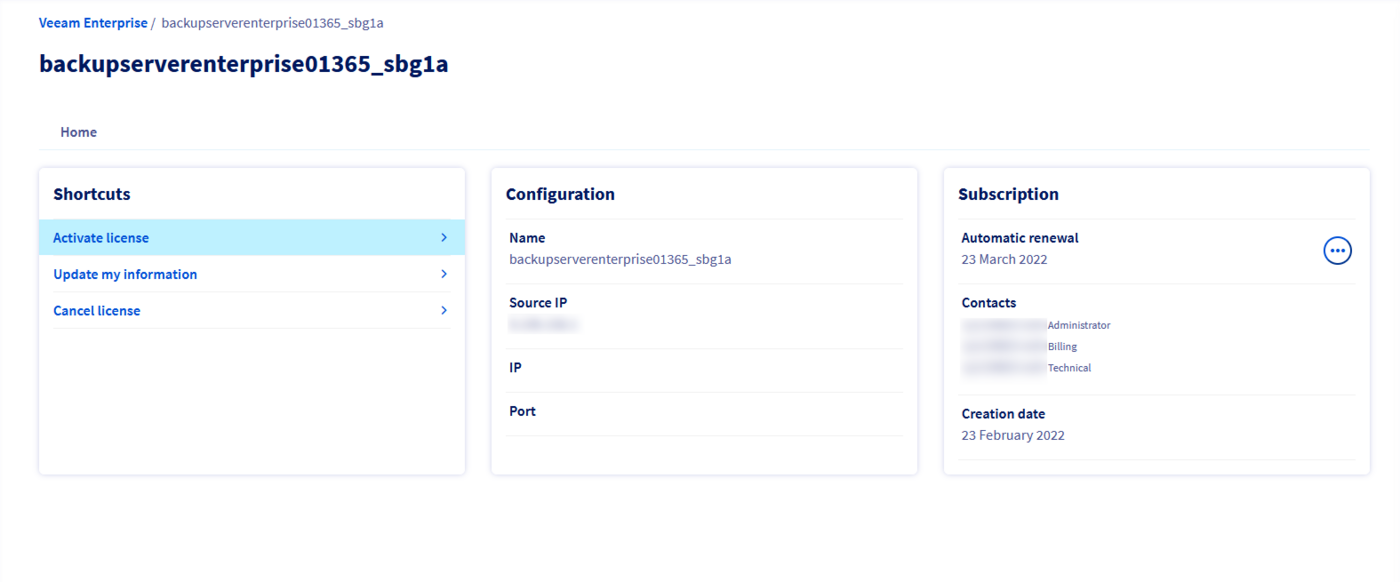Click the IP field in Configuration
The image size is (1400, 582).
517,366
